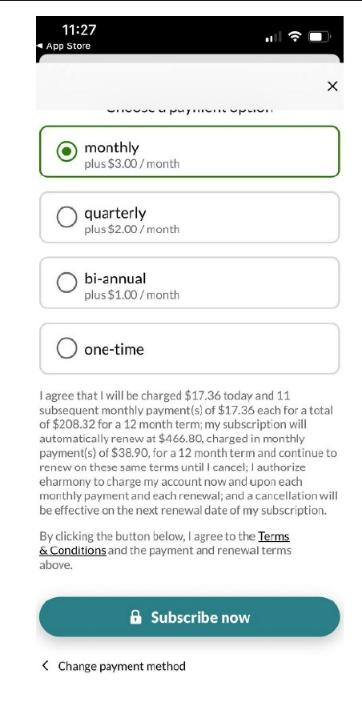
Task: Tap the monthly plus $3.00 option card
Action: coord(189,151)
